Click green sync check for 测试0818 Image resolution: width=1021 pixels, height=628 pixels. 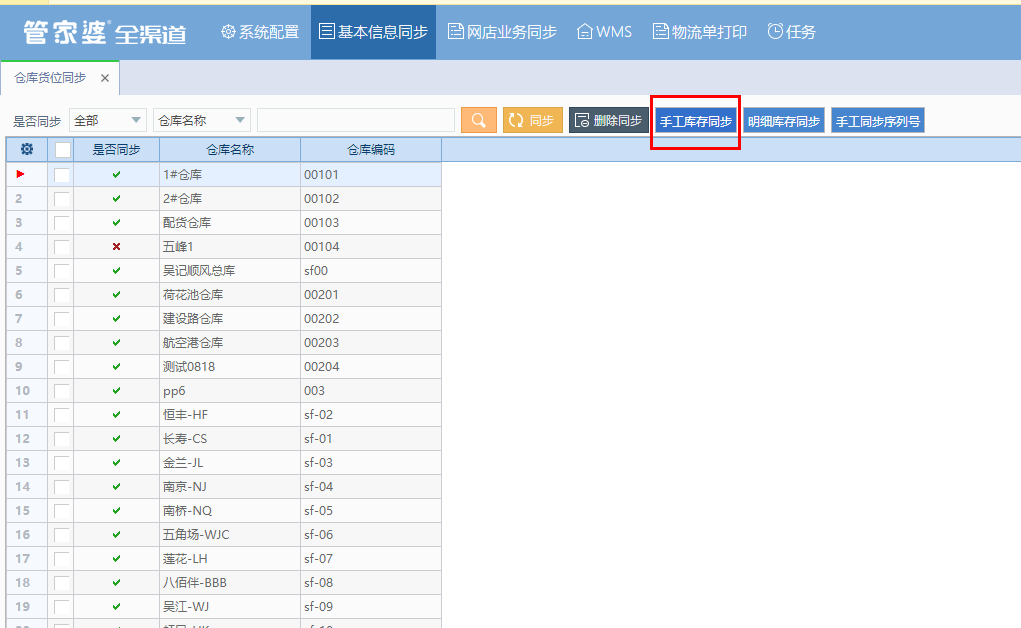point(117,367)
